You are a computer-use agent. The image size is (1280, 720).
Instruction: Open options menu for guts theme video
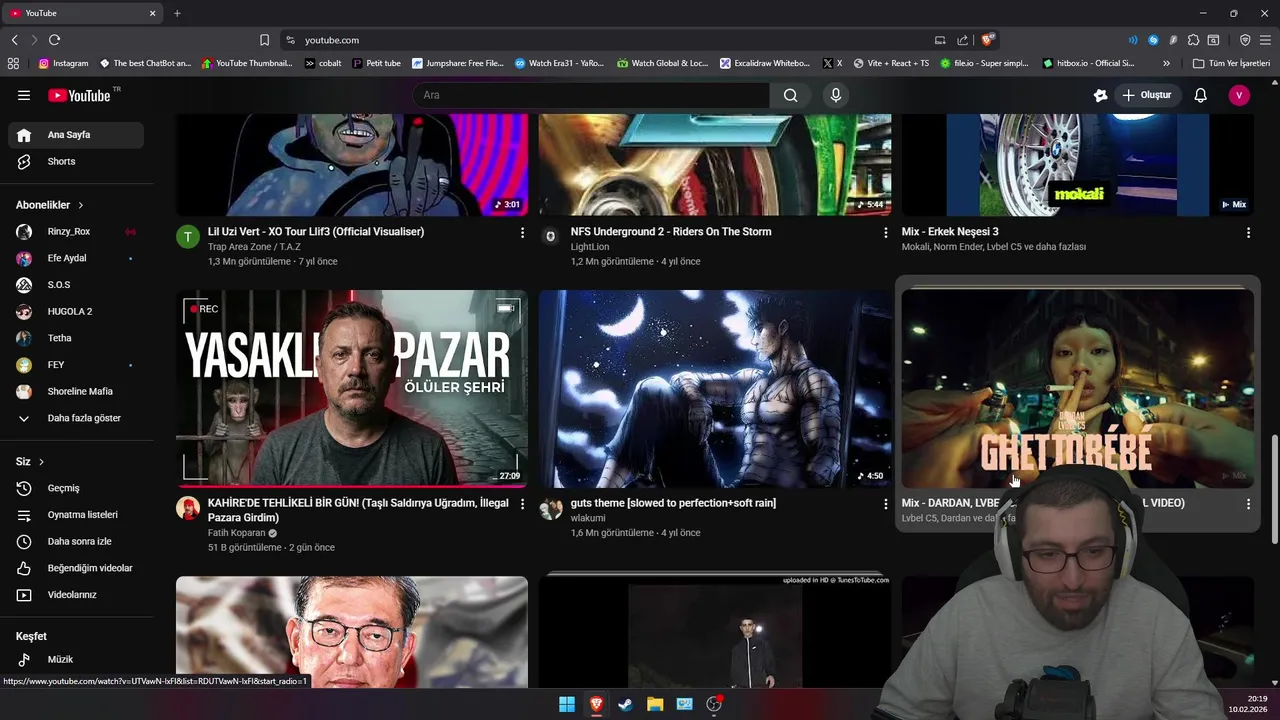[x=885, y=504]
